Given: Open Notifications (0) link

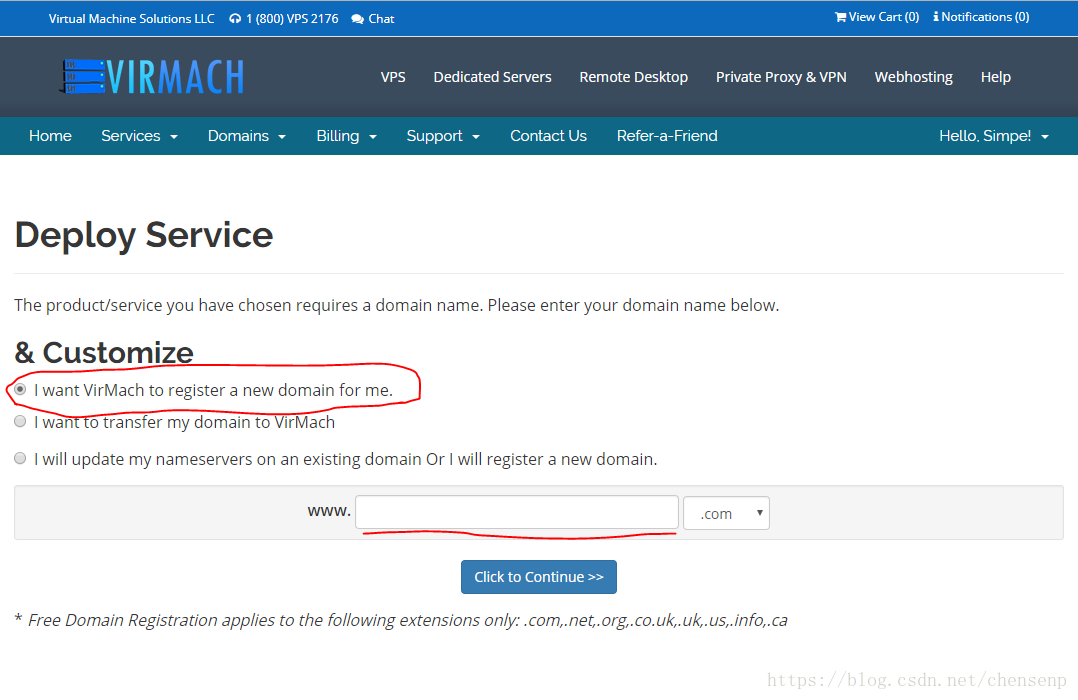Looking at the screenshot, I should (x=981, y=17).
